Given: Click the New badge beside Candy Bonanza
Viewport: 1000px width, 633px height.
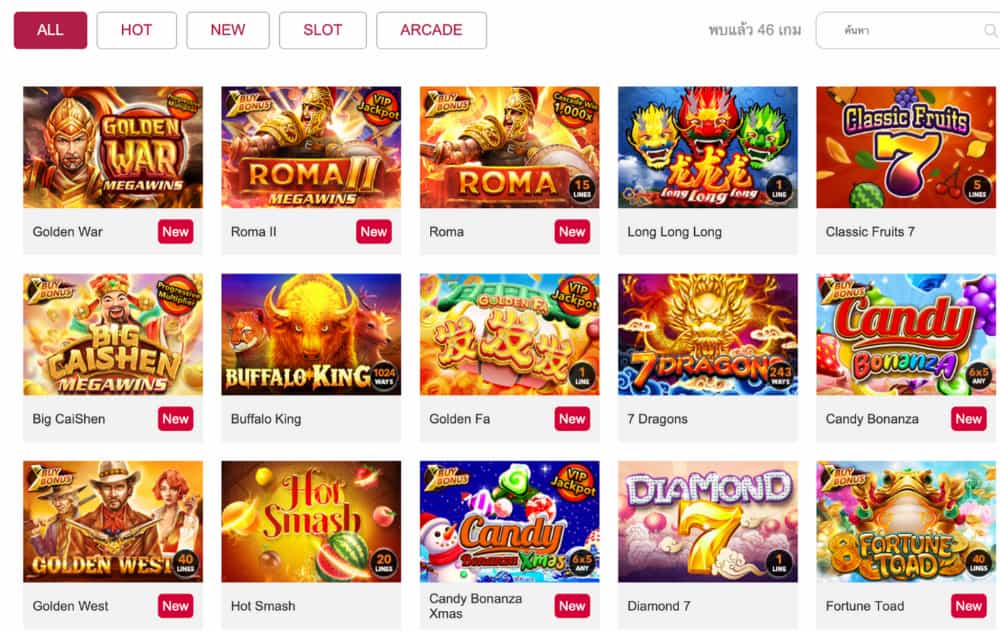Looking at the screenshot, I should click(x=969, y=419).
